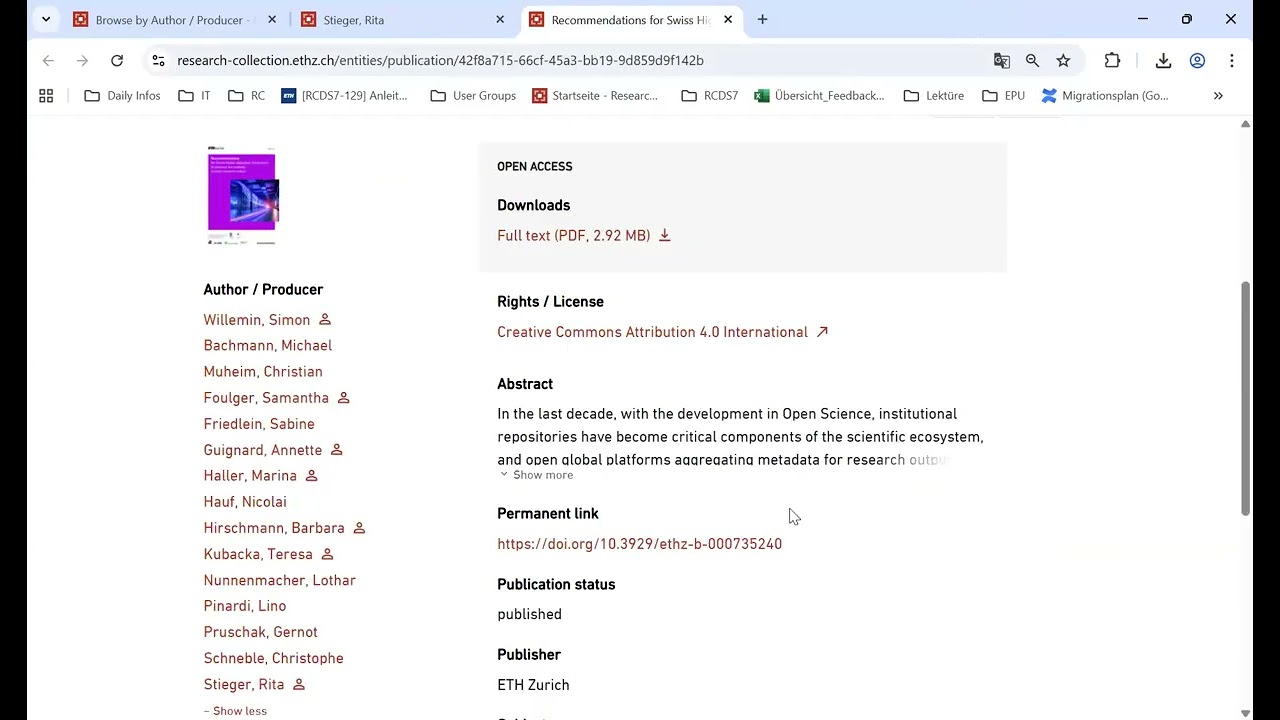Open the RCDS7 bookmark folder
The width and height of the screenshot is (1280, 720).
[x=709, y=96]
